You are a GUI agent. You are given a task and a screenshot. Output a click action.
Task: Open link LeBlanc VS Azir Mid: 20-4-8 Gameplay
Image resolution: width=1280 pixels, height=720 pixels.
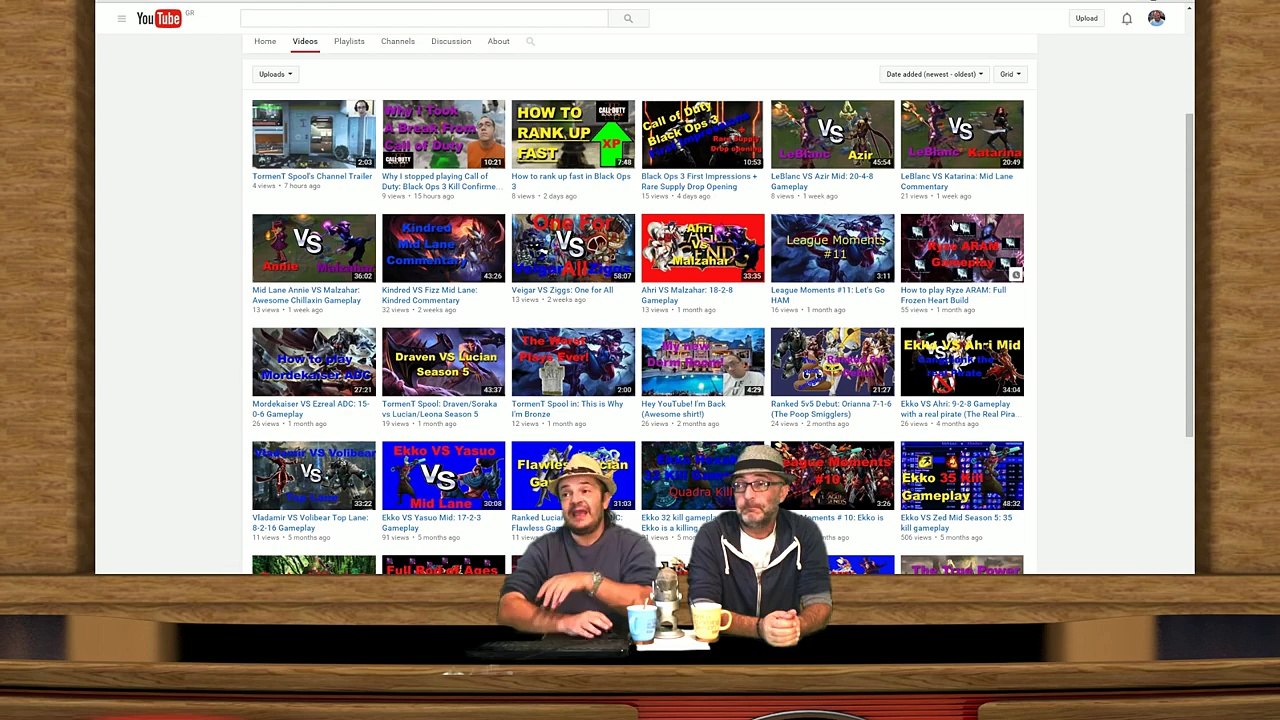[x=822, y=182]
